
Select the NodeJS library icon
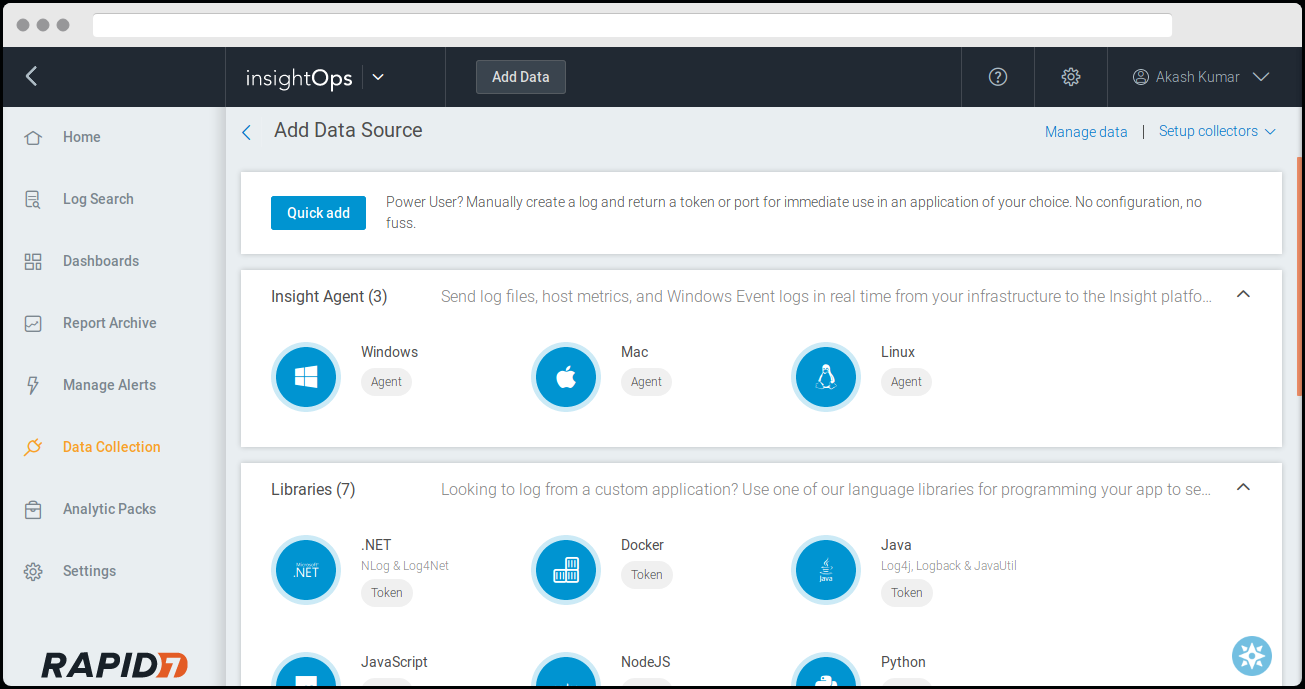566,671
